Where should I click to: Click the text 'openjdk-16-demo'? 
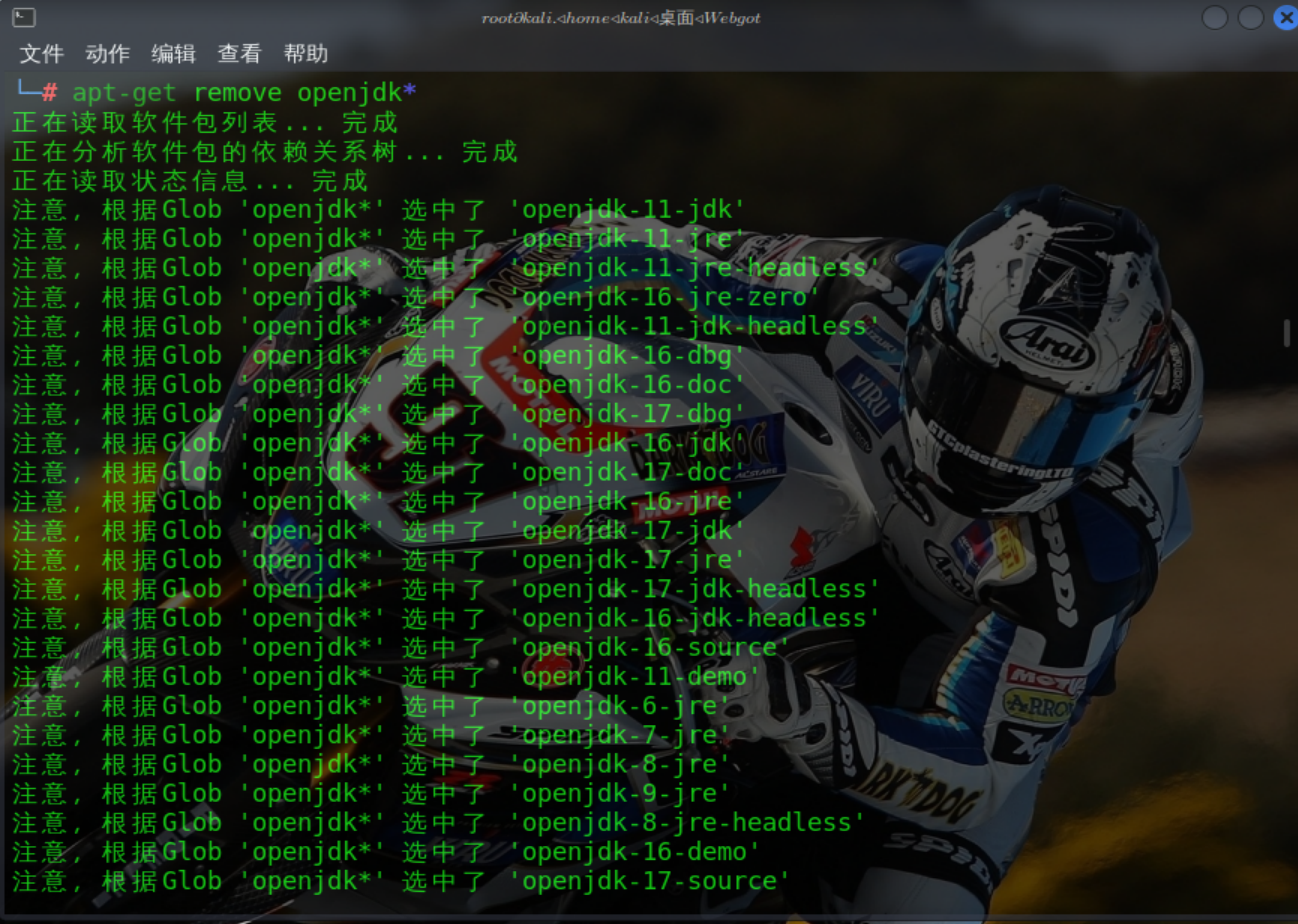[634, 852]
